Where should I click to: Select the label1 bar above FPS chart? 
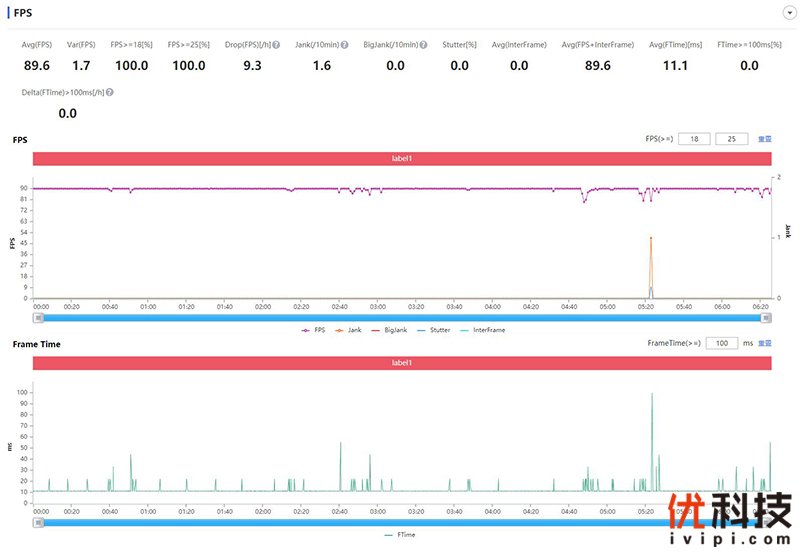click(402, 158)
